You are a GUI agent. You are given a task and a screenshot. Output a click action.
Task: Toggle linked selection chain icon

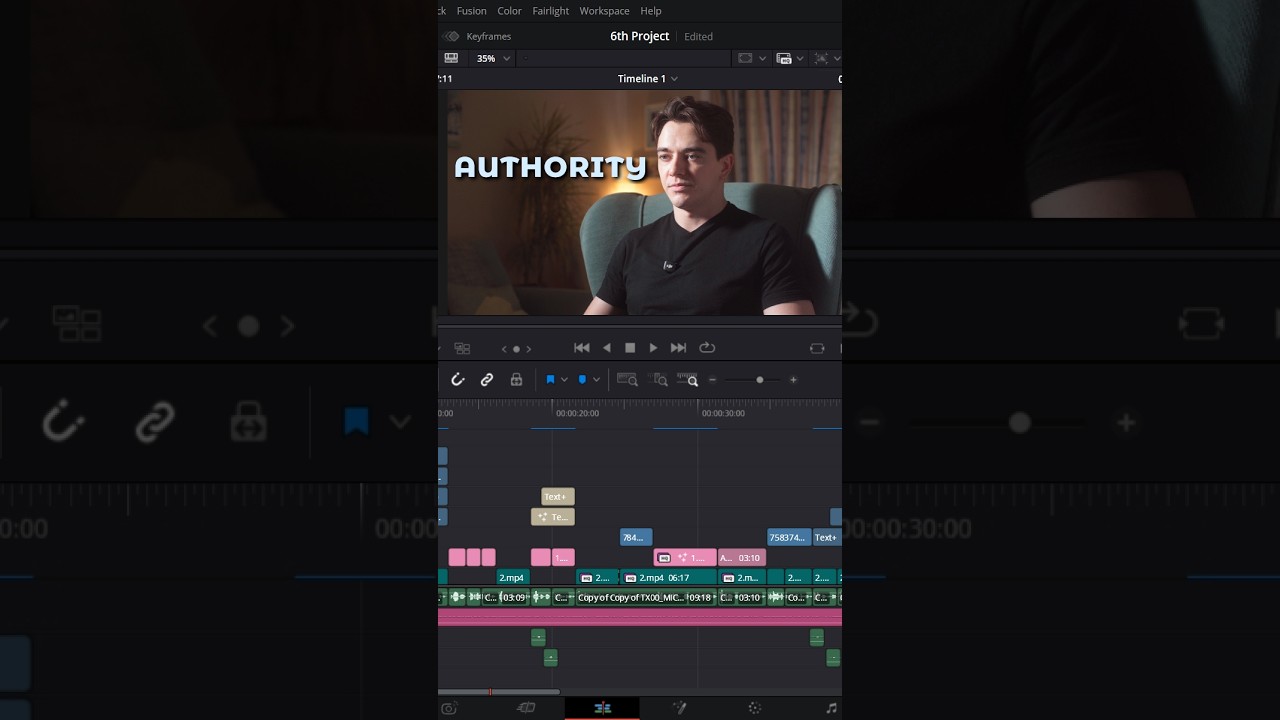(x=487, y=380)
